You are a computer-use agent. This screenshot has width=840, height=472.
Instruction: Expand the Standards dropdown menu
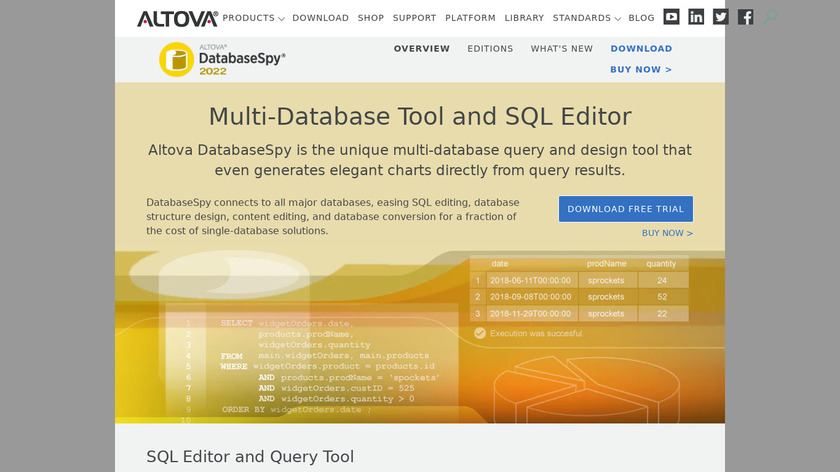pos(586,18)
